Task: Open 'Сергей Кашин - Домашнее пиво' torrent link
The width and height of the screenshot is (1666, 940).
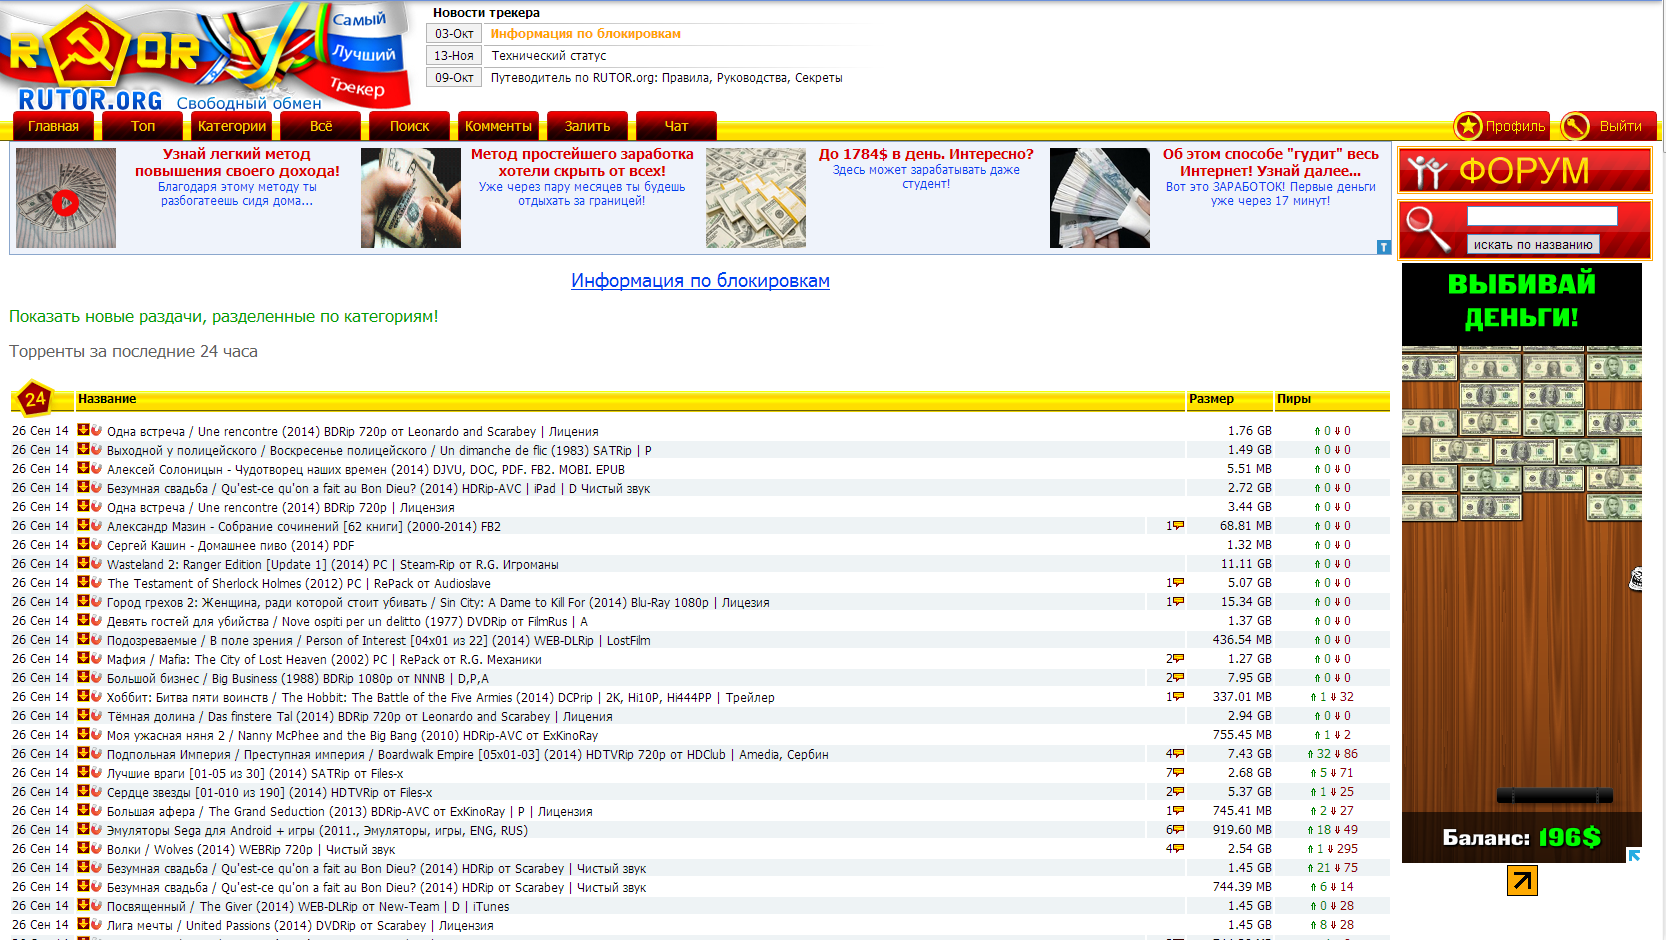Action: tap(231, 545)
